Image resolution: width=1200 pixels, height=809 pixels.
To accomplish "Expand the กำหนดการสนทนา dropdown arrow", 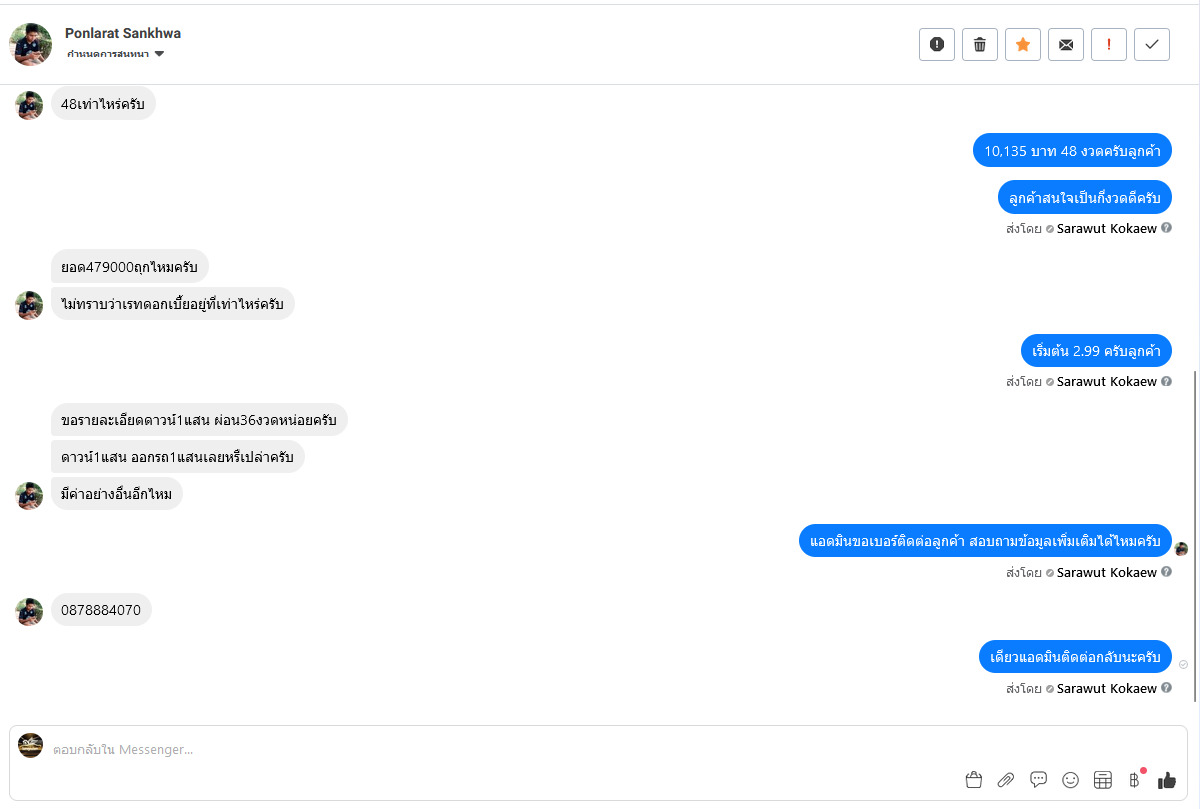I will (x=159, y=54).
